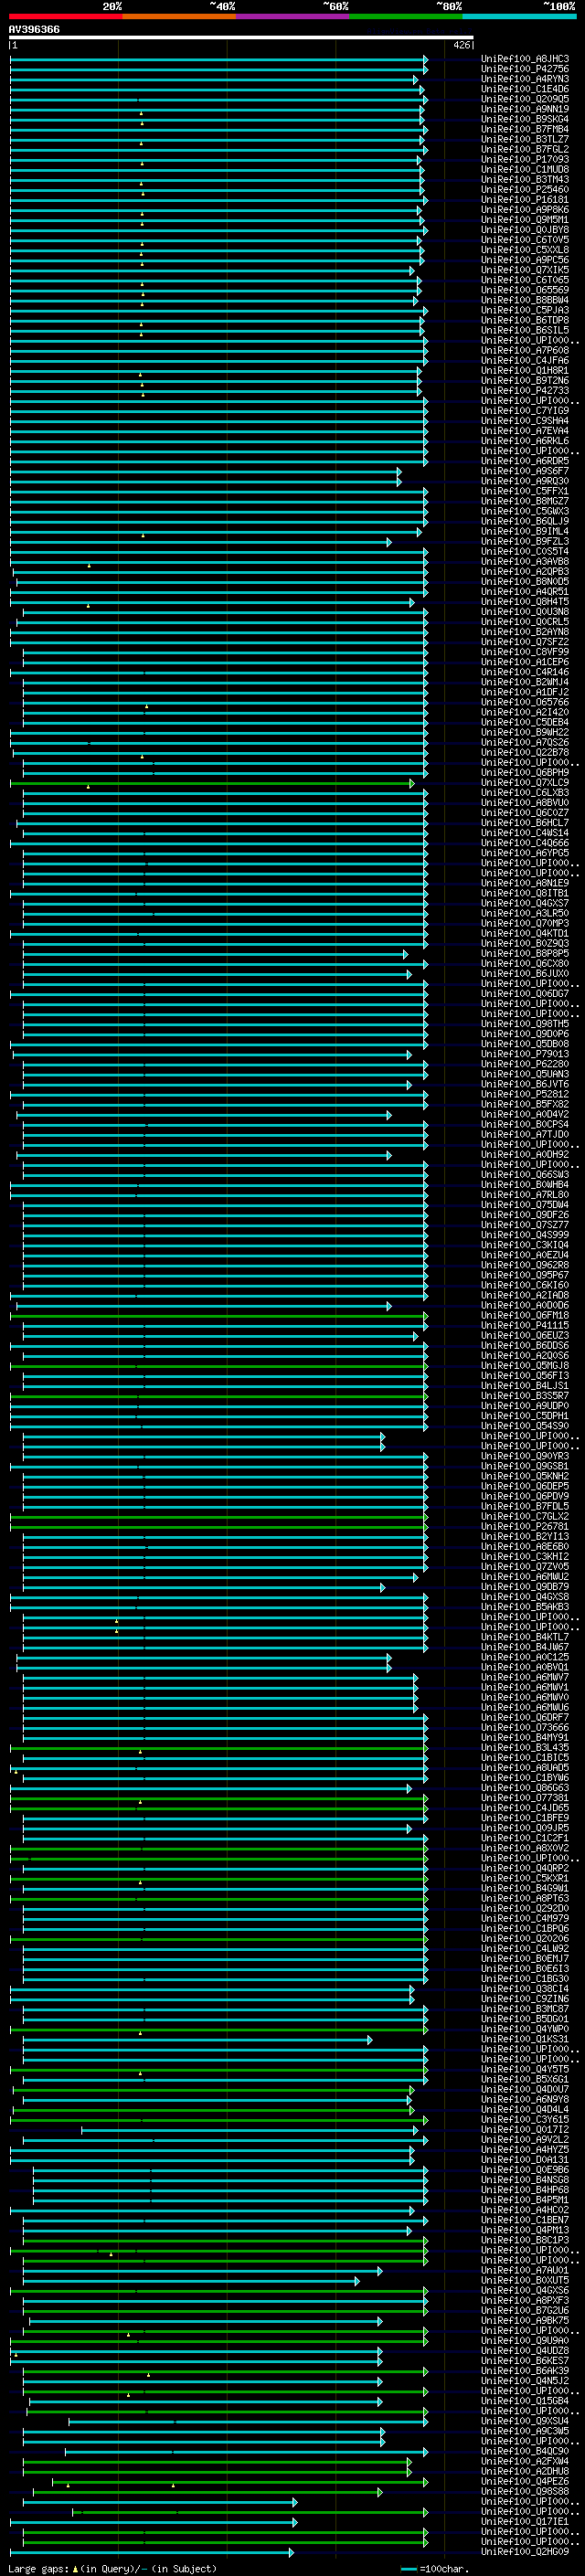
Task: Open hit UniRef100_Q98S88
Action: pyautogui.click(x=525, y=2491)
